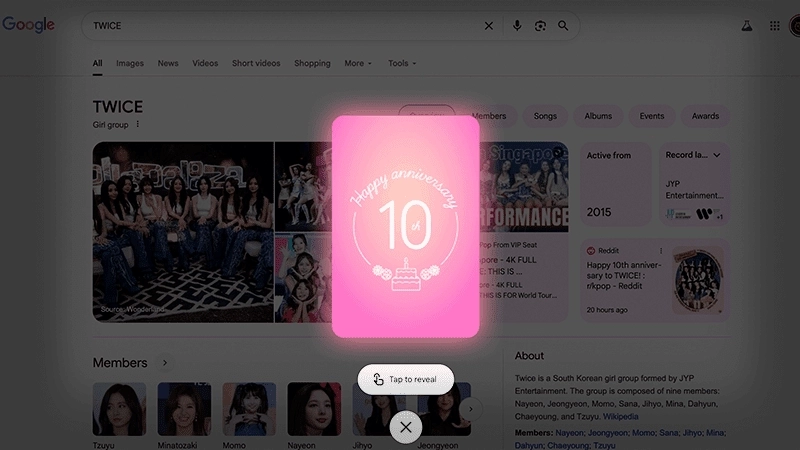Click the TWICE search input field
This screenshot has height=450, width=800.
pos(280,26)
